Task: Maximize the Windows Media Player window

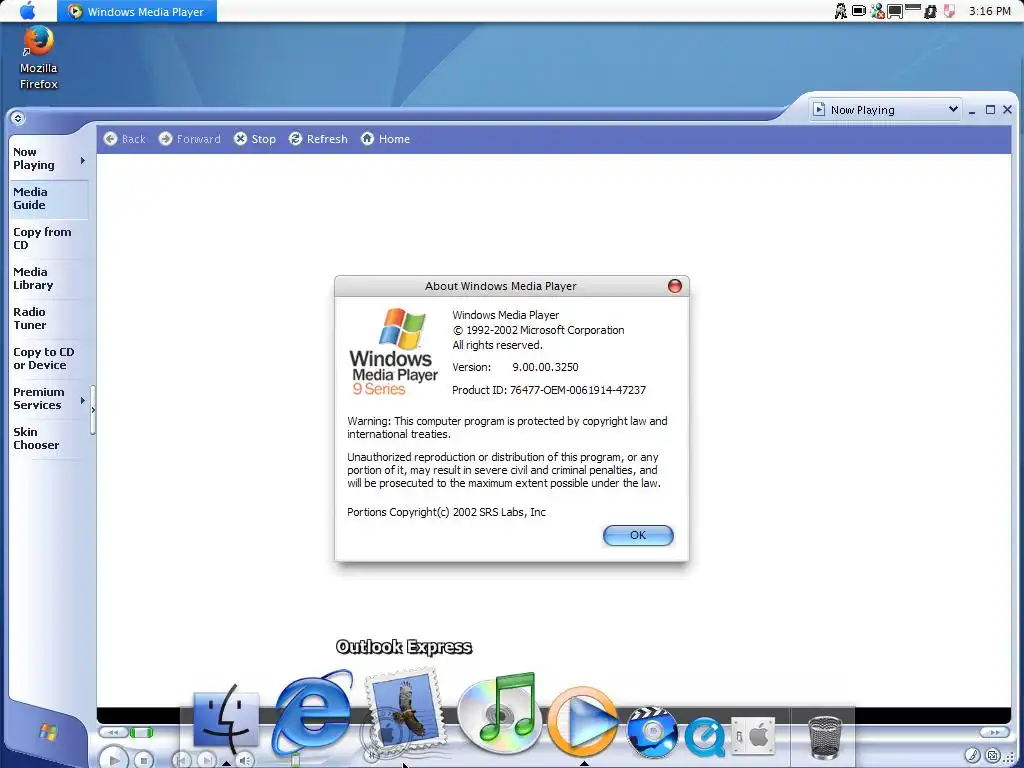Action: (x=990, y=110)
